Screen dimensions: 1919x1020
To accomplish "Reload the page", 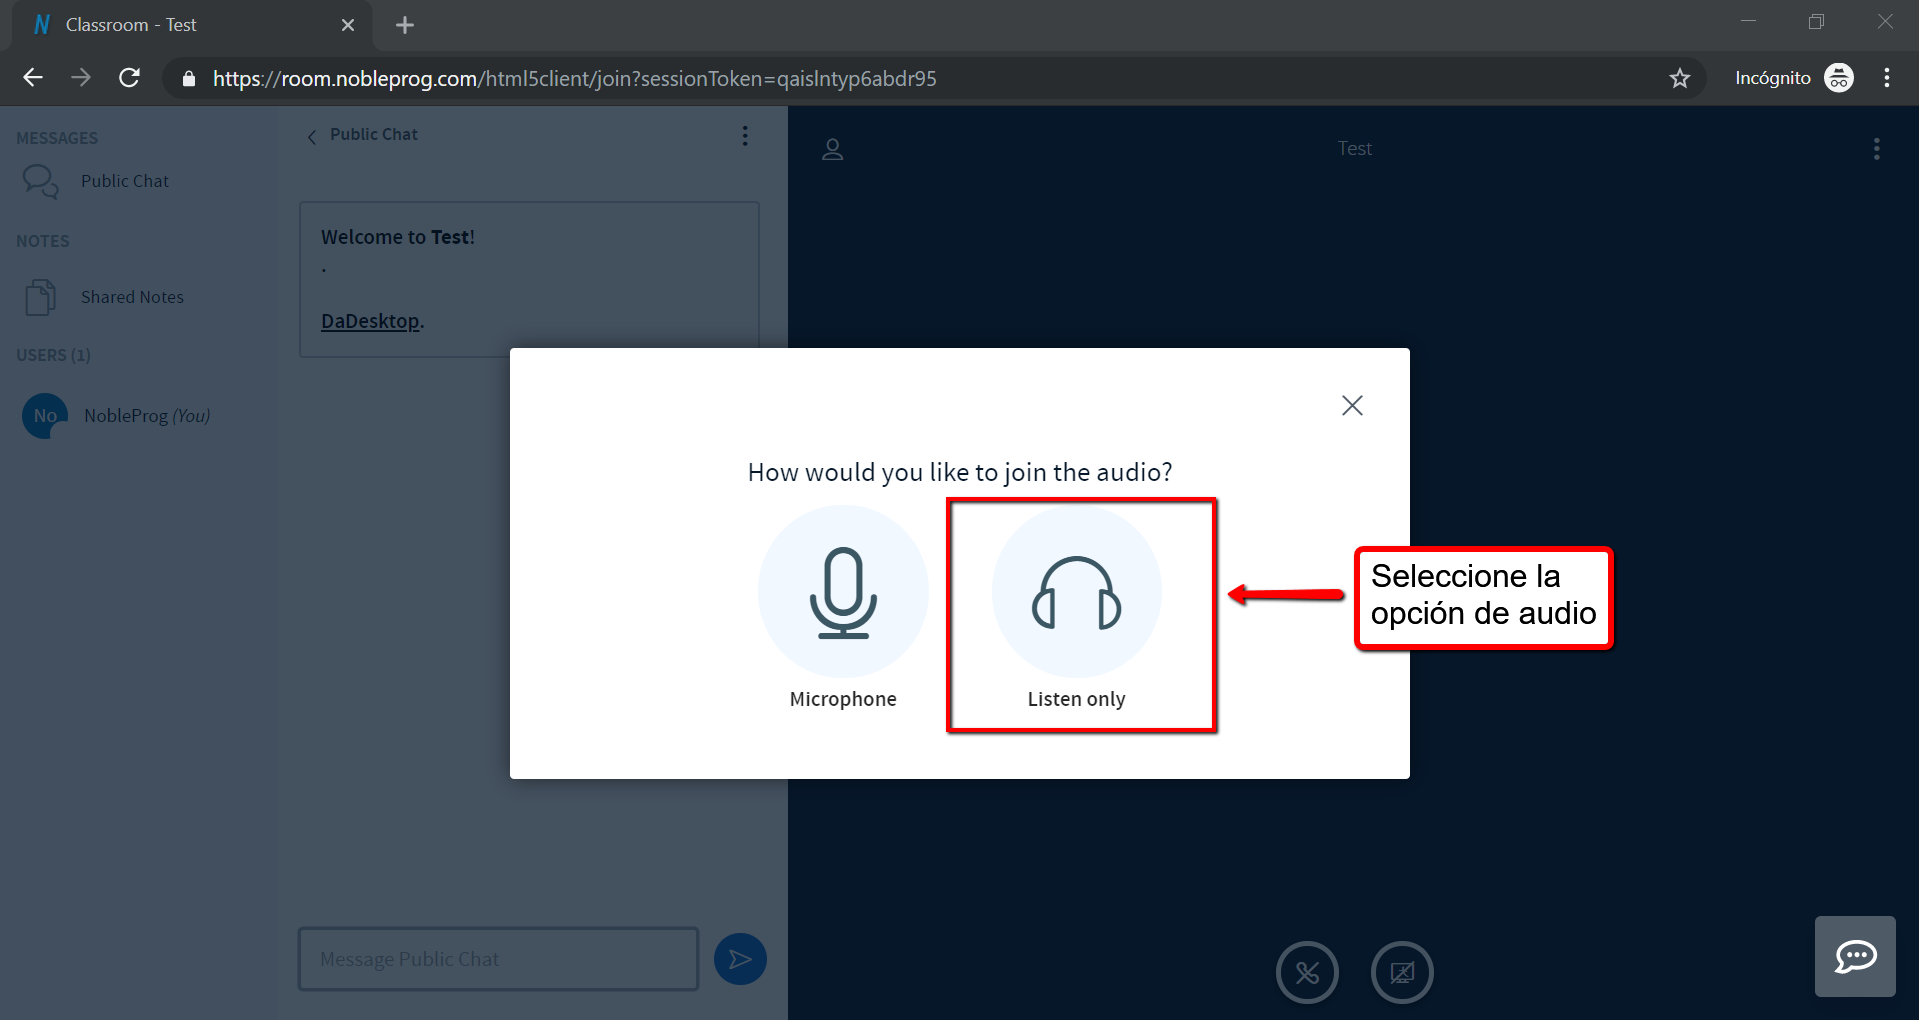I will pos(129,78).
